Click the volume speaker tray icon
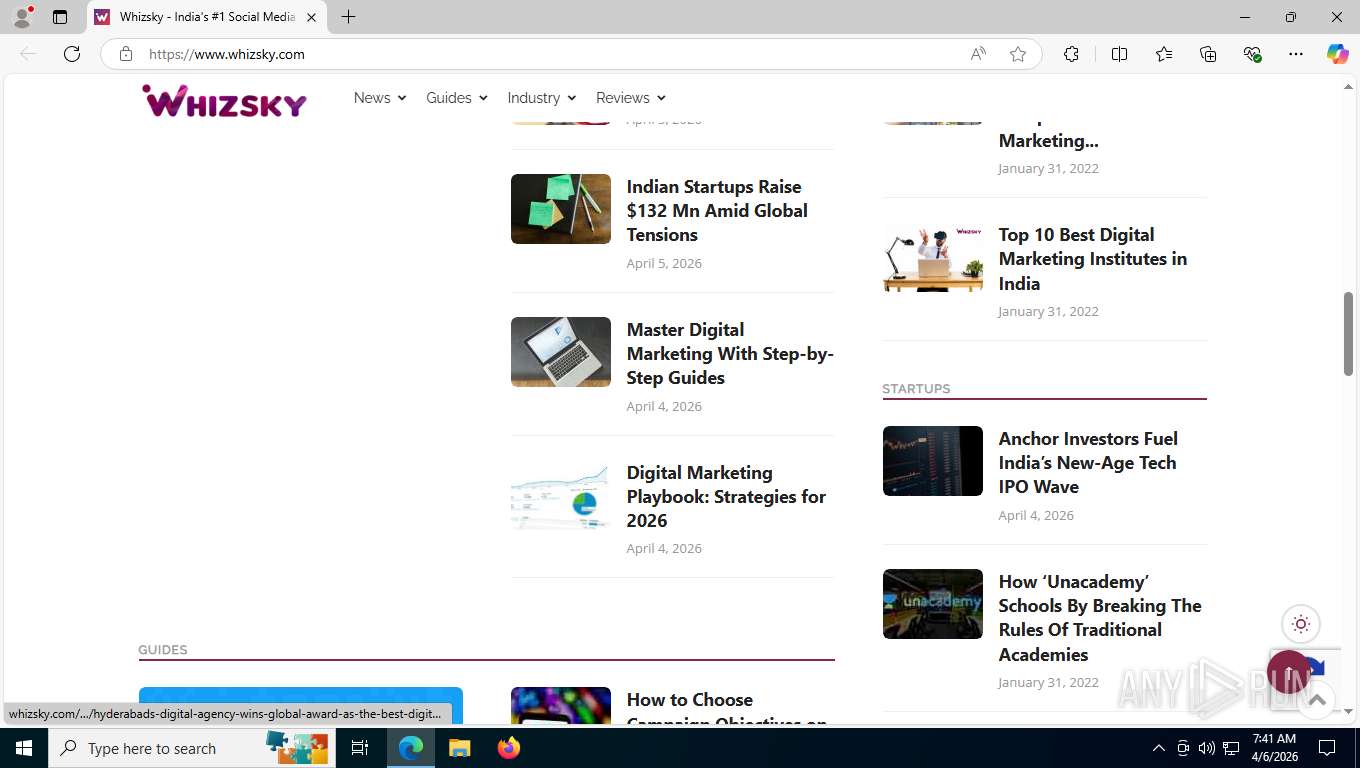Viewport: 1360px width, 768px height. 1206,748
